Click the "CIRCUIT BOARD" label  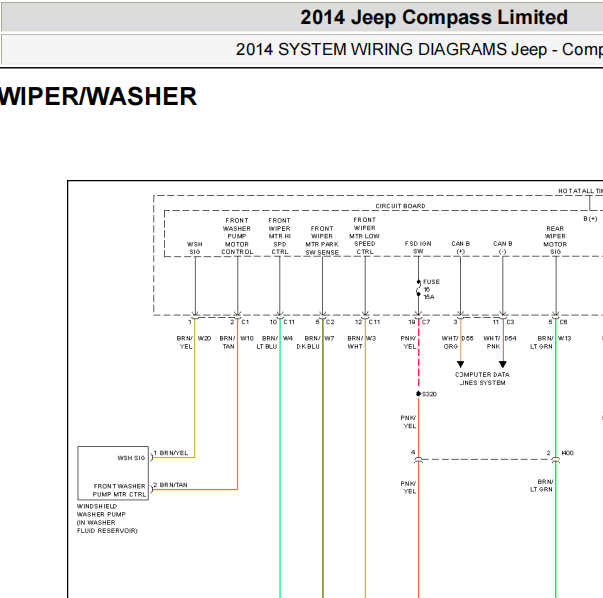coord(400,206)
